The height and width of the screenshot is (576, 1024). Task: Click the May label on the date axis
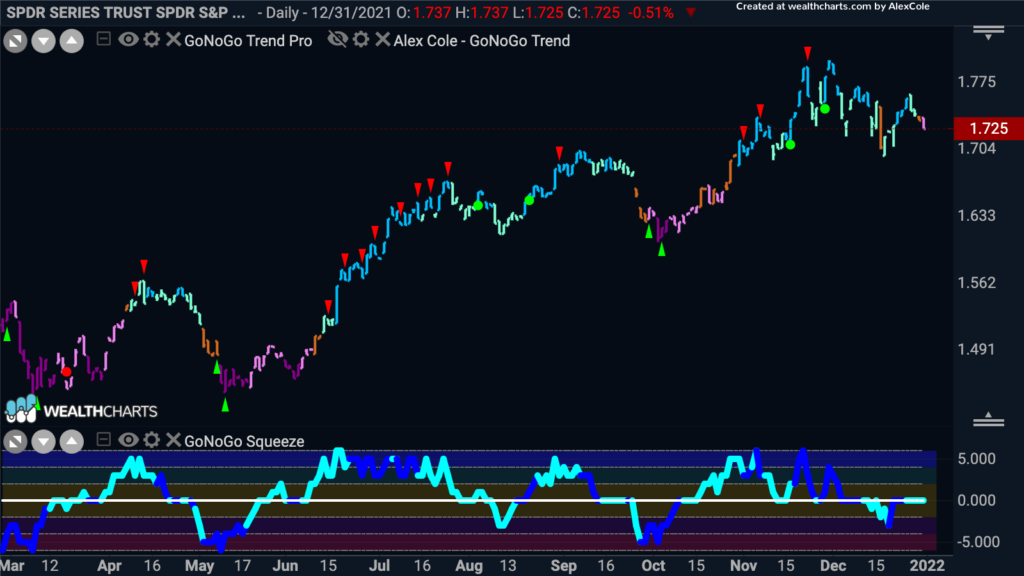200,566
